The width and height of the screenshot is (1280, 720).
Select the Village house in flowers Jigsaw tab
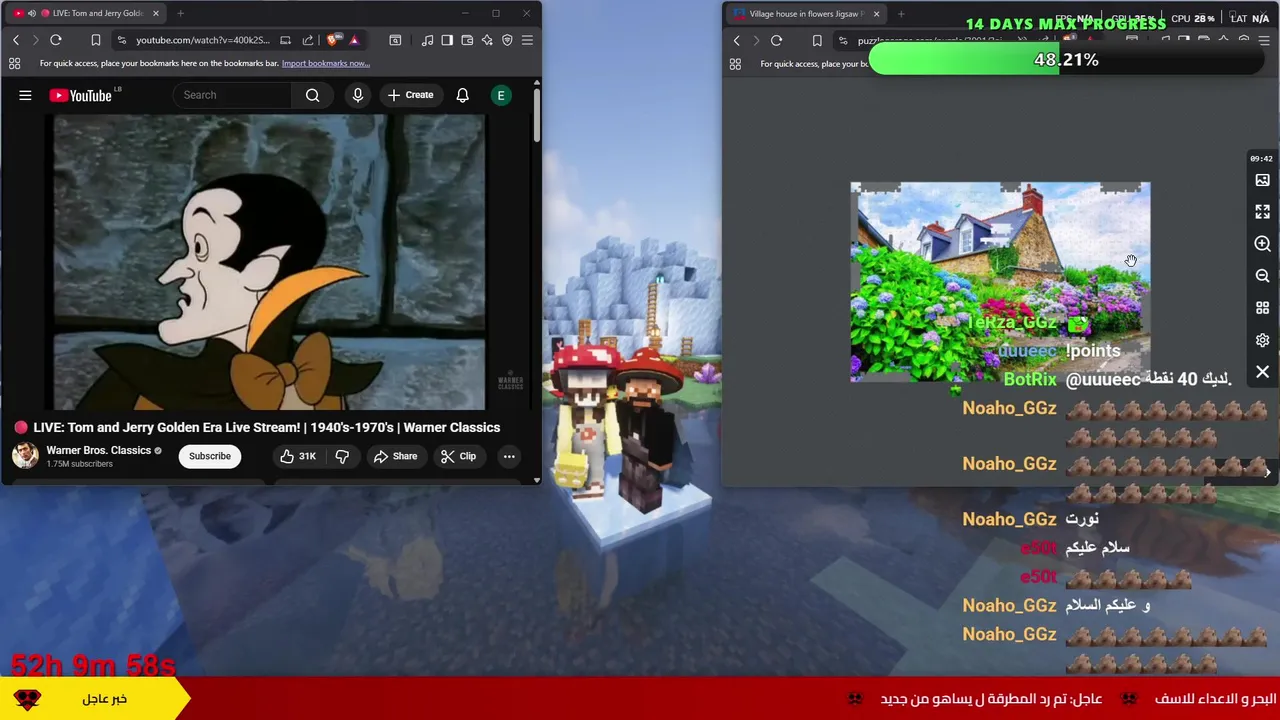[x=805, y=14]
